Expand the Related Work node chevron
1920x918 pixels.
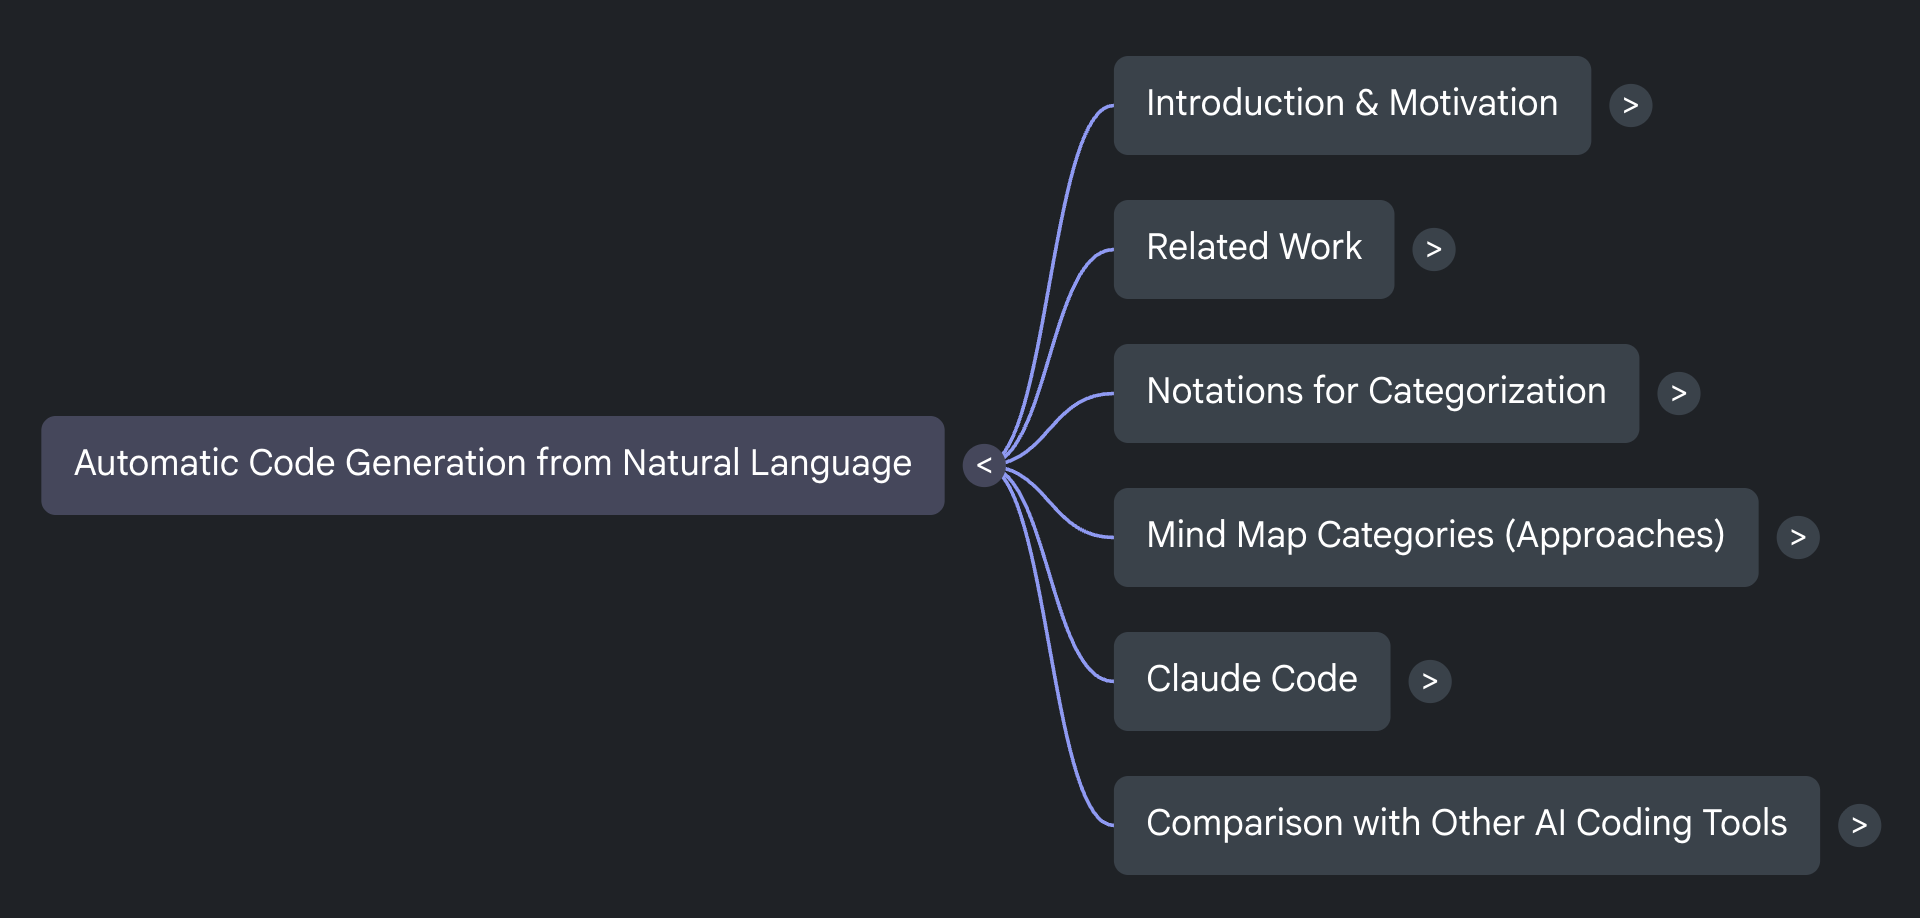pos(1433,249)
